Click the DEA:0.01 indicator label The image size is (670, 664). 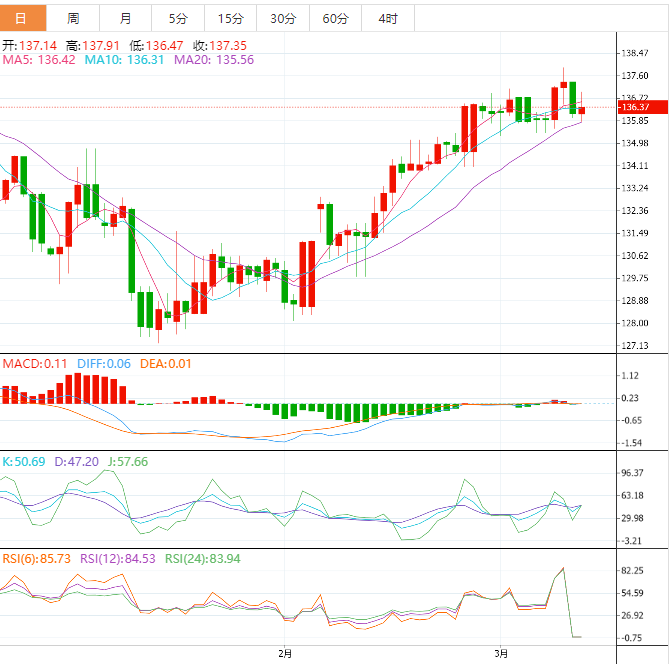(166, 364)
